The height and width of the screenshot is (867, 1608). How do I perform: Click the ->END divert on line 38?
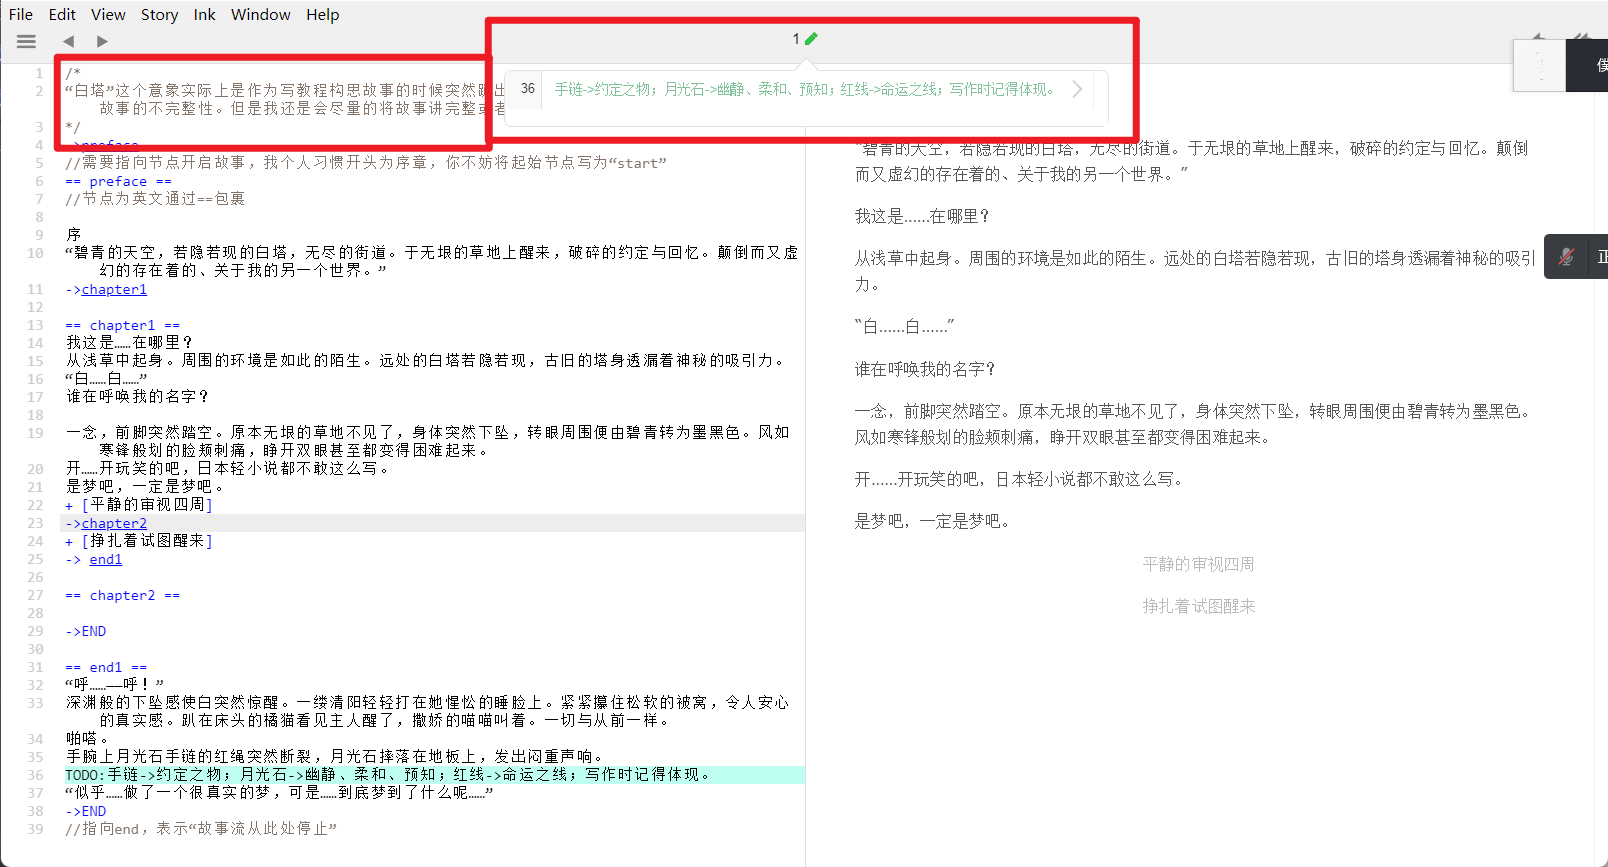point(86,811)
